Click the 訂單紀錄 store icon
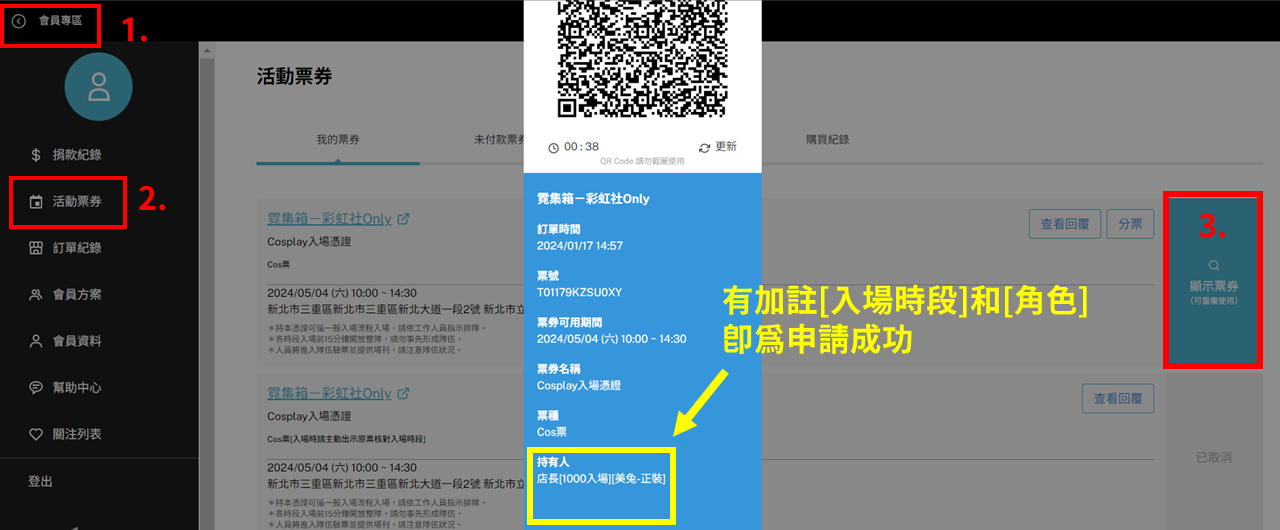Viewport: 1280px width, 530px height. tap(36, 248)
